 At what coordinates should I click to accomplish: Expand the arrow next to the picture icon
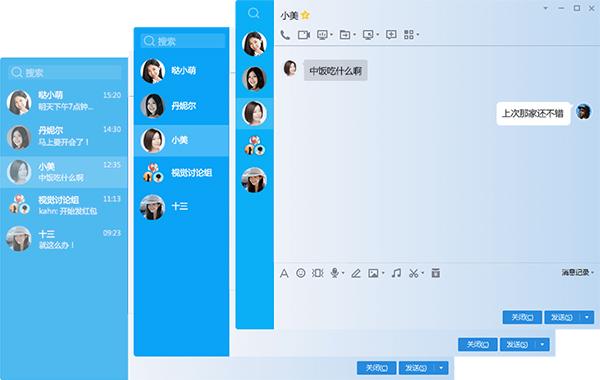[383, 273]
